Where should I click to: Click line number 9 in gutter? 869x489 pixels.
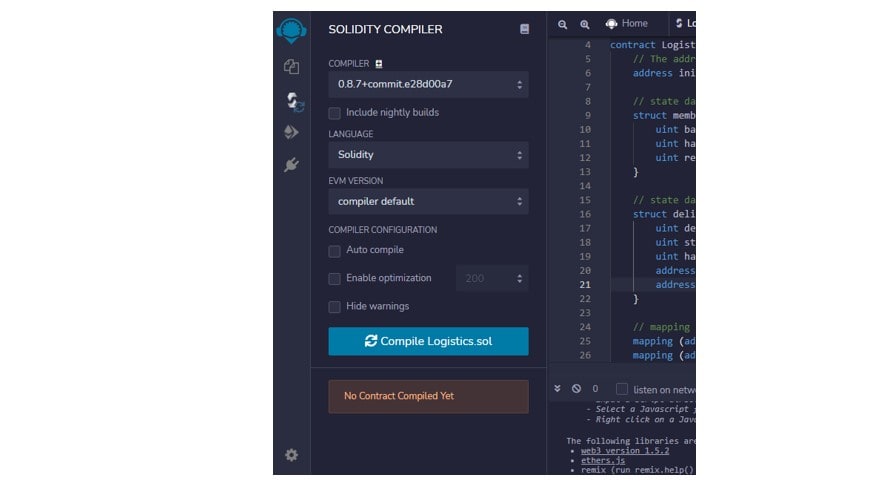click(587, 115)
